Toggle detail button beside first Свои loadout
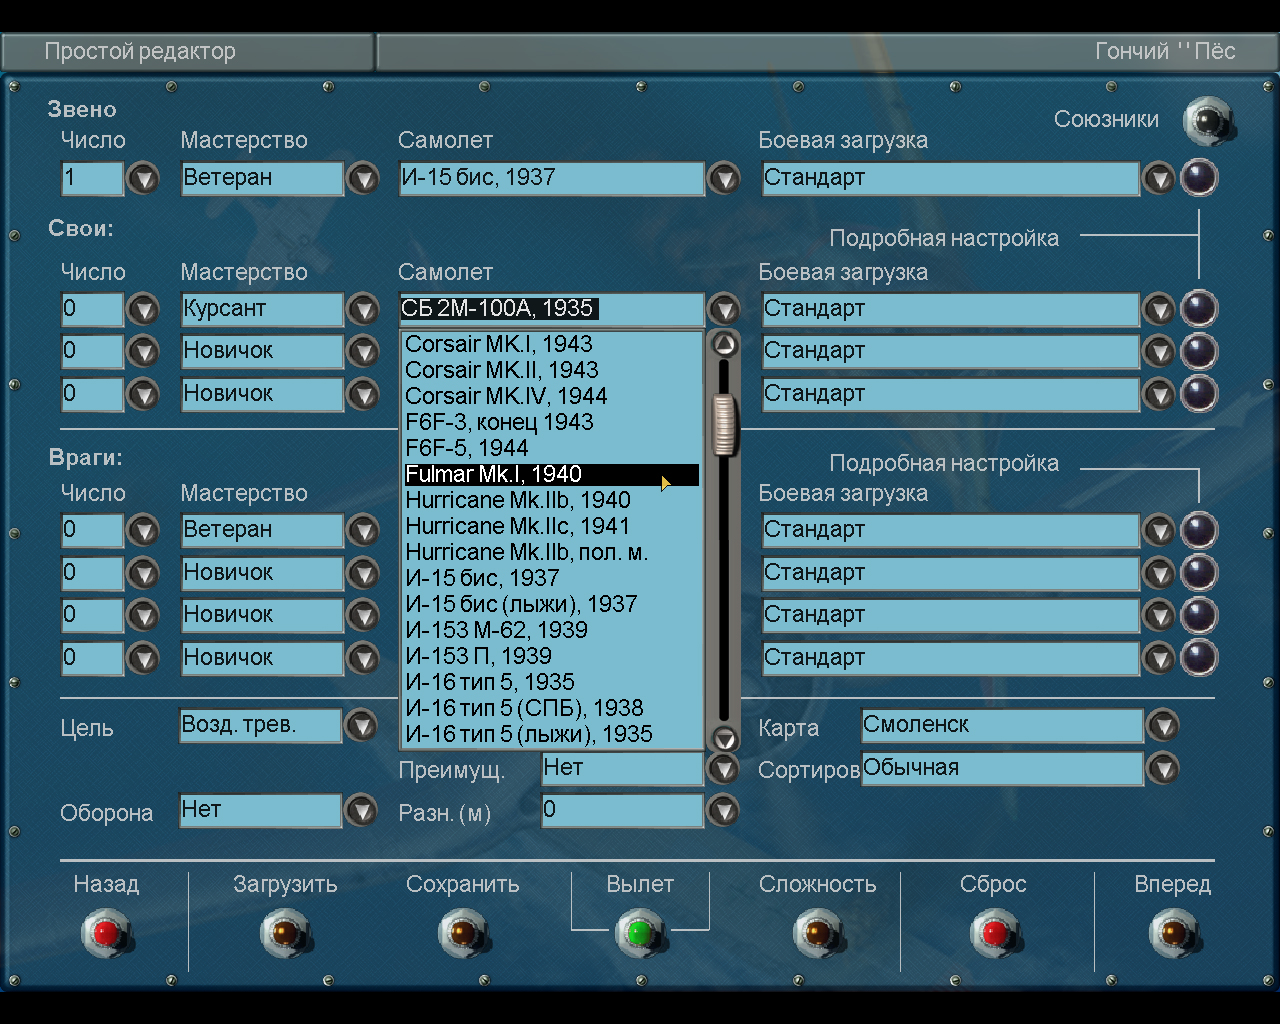 pyautogui.click(x=1199, y=309)
